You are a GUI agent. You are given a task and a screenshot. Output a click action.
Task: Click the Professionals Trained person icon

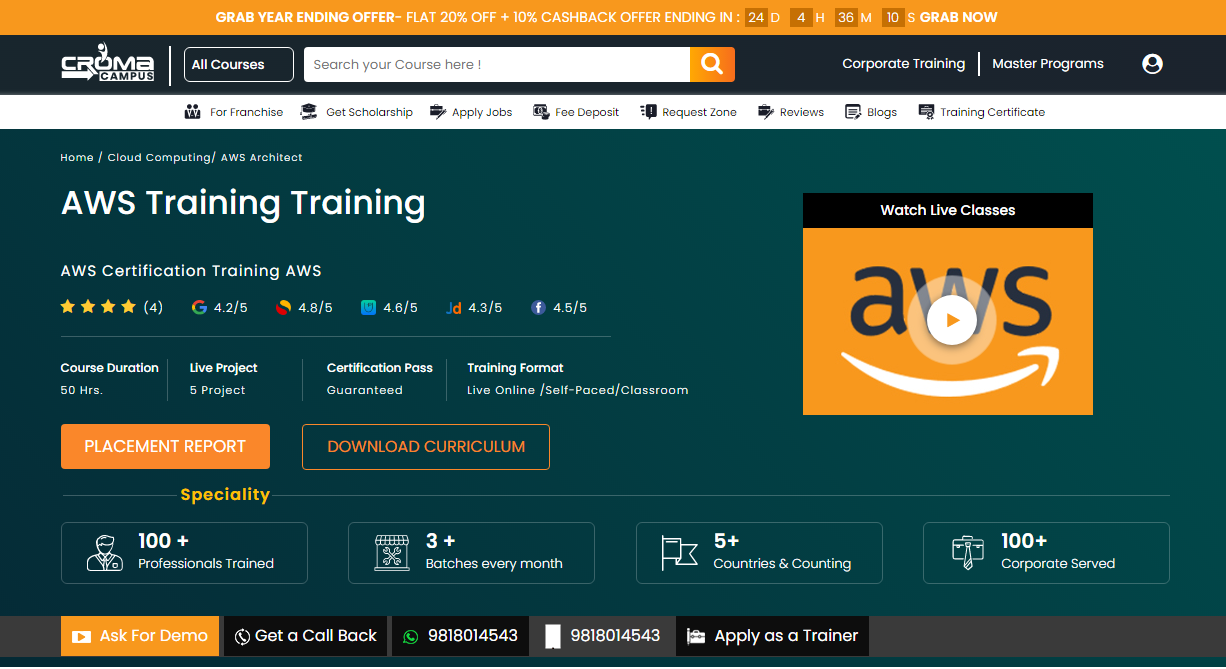(x=105, y=553)
